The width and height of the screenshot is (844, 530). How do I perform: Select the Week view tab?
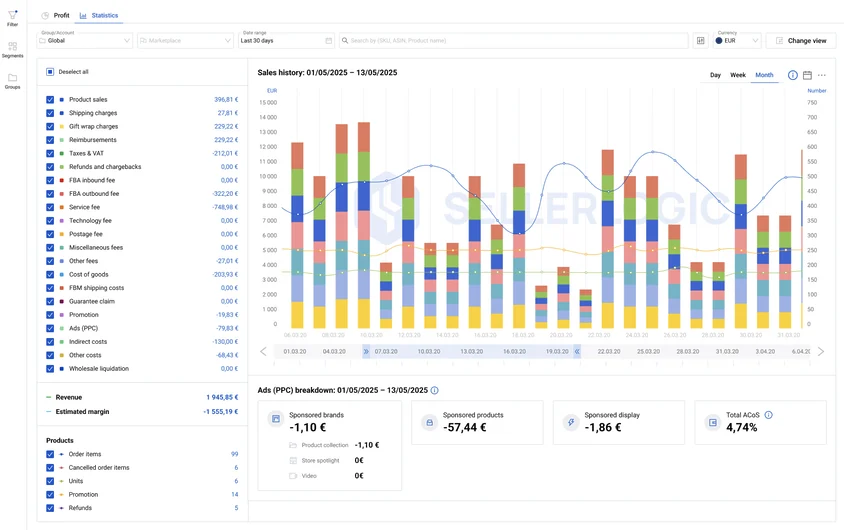tap(737, 75)
